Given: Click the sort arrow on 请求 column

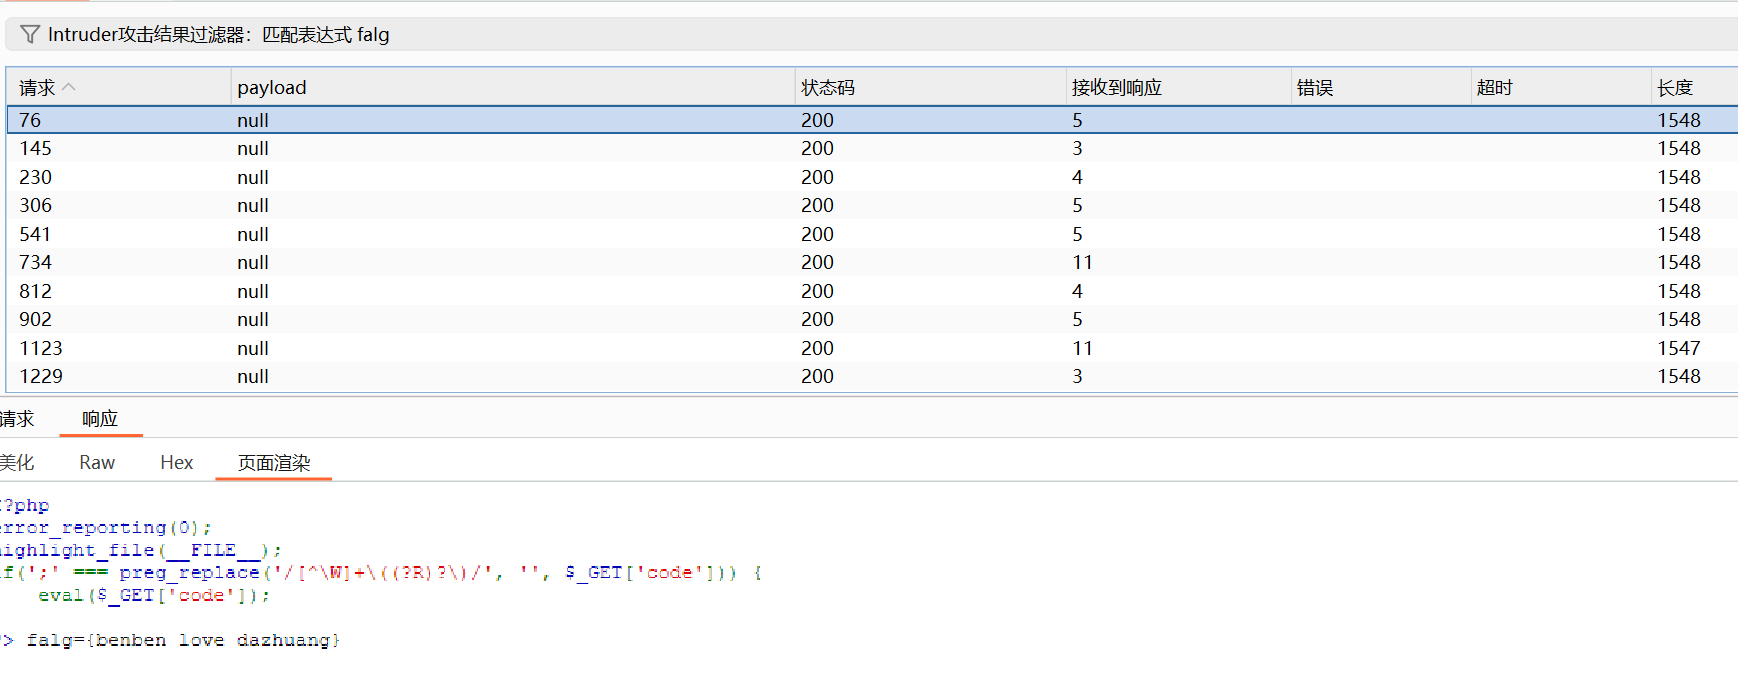Looking at the screenshot, I should [69, 88].
